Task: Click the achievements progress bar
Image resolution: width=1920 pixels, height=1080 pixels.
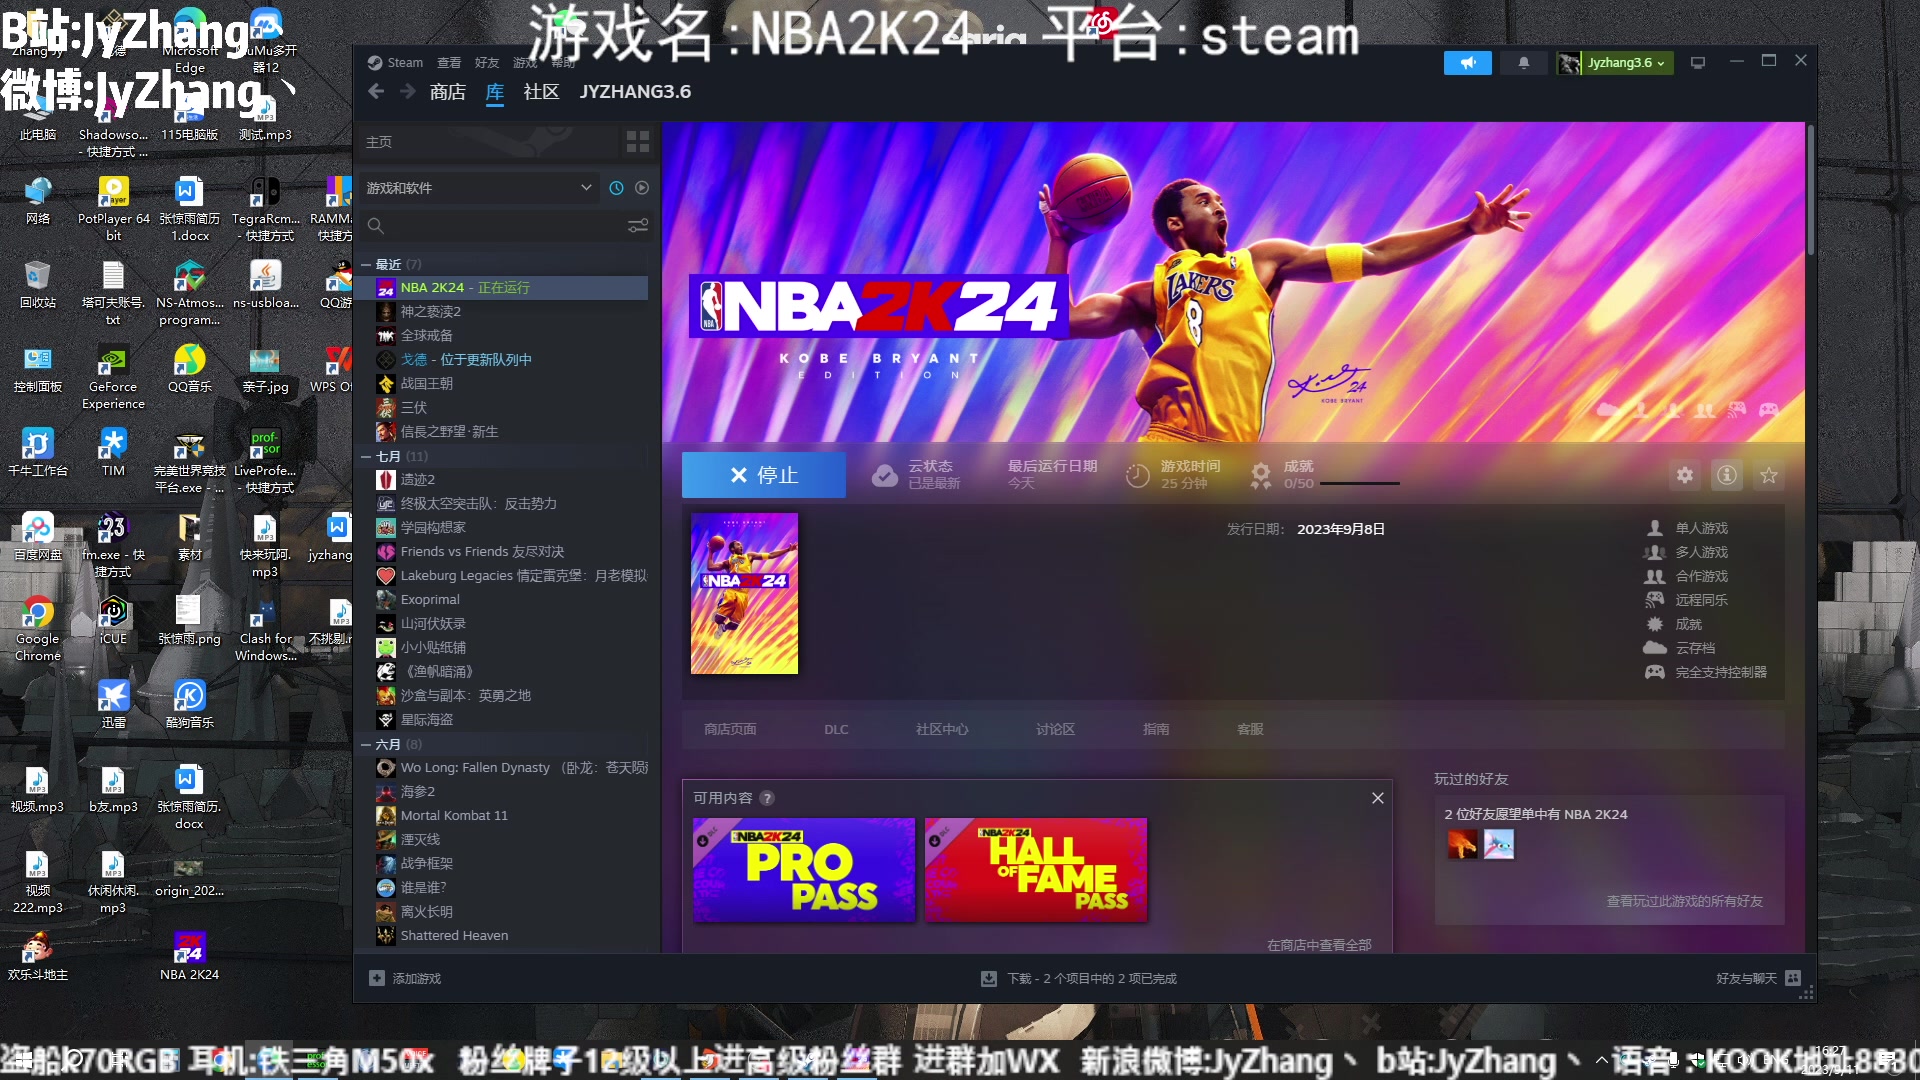Action: (1360, 484)
